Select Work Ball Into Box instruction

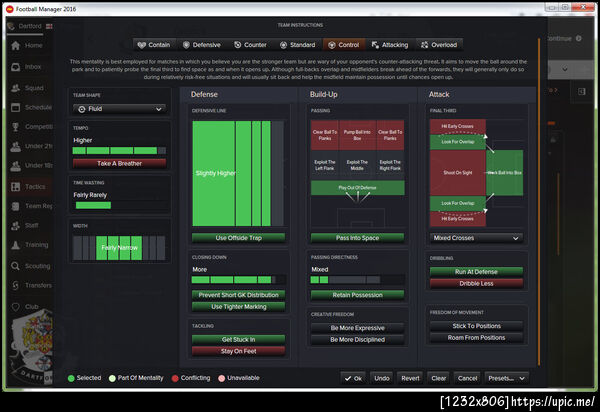504,173
